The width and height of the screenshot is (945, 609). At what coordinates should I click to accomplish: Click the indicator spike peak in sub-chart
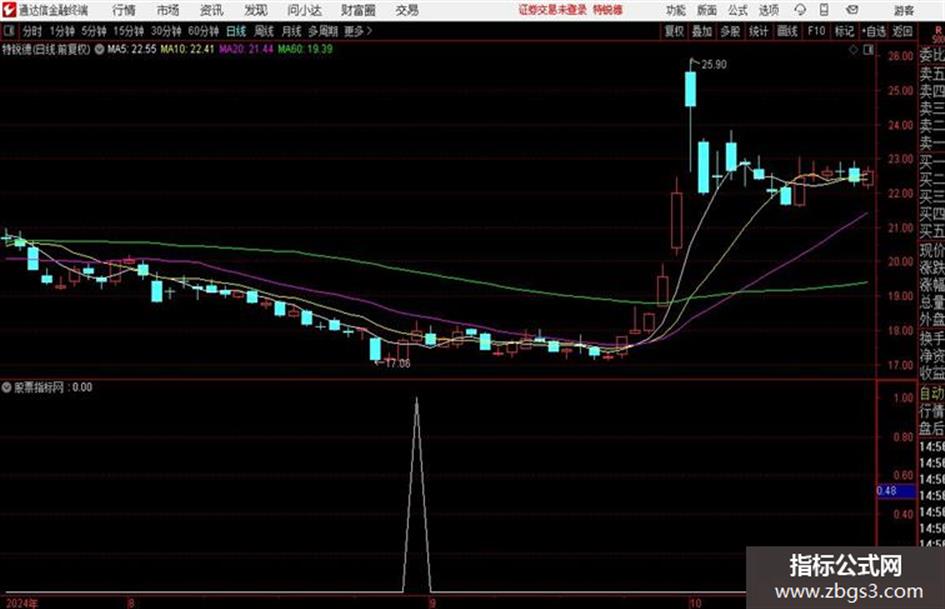coord(416,400)
